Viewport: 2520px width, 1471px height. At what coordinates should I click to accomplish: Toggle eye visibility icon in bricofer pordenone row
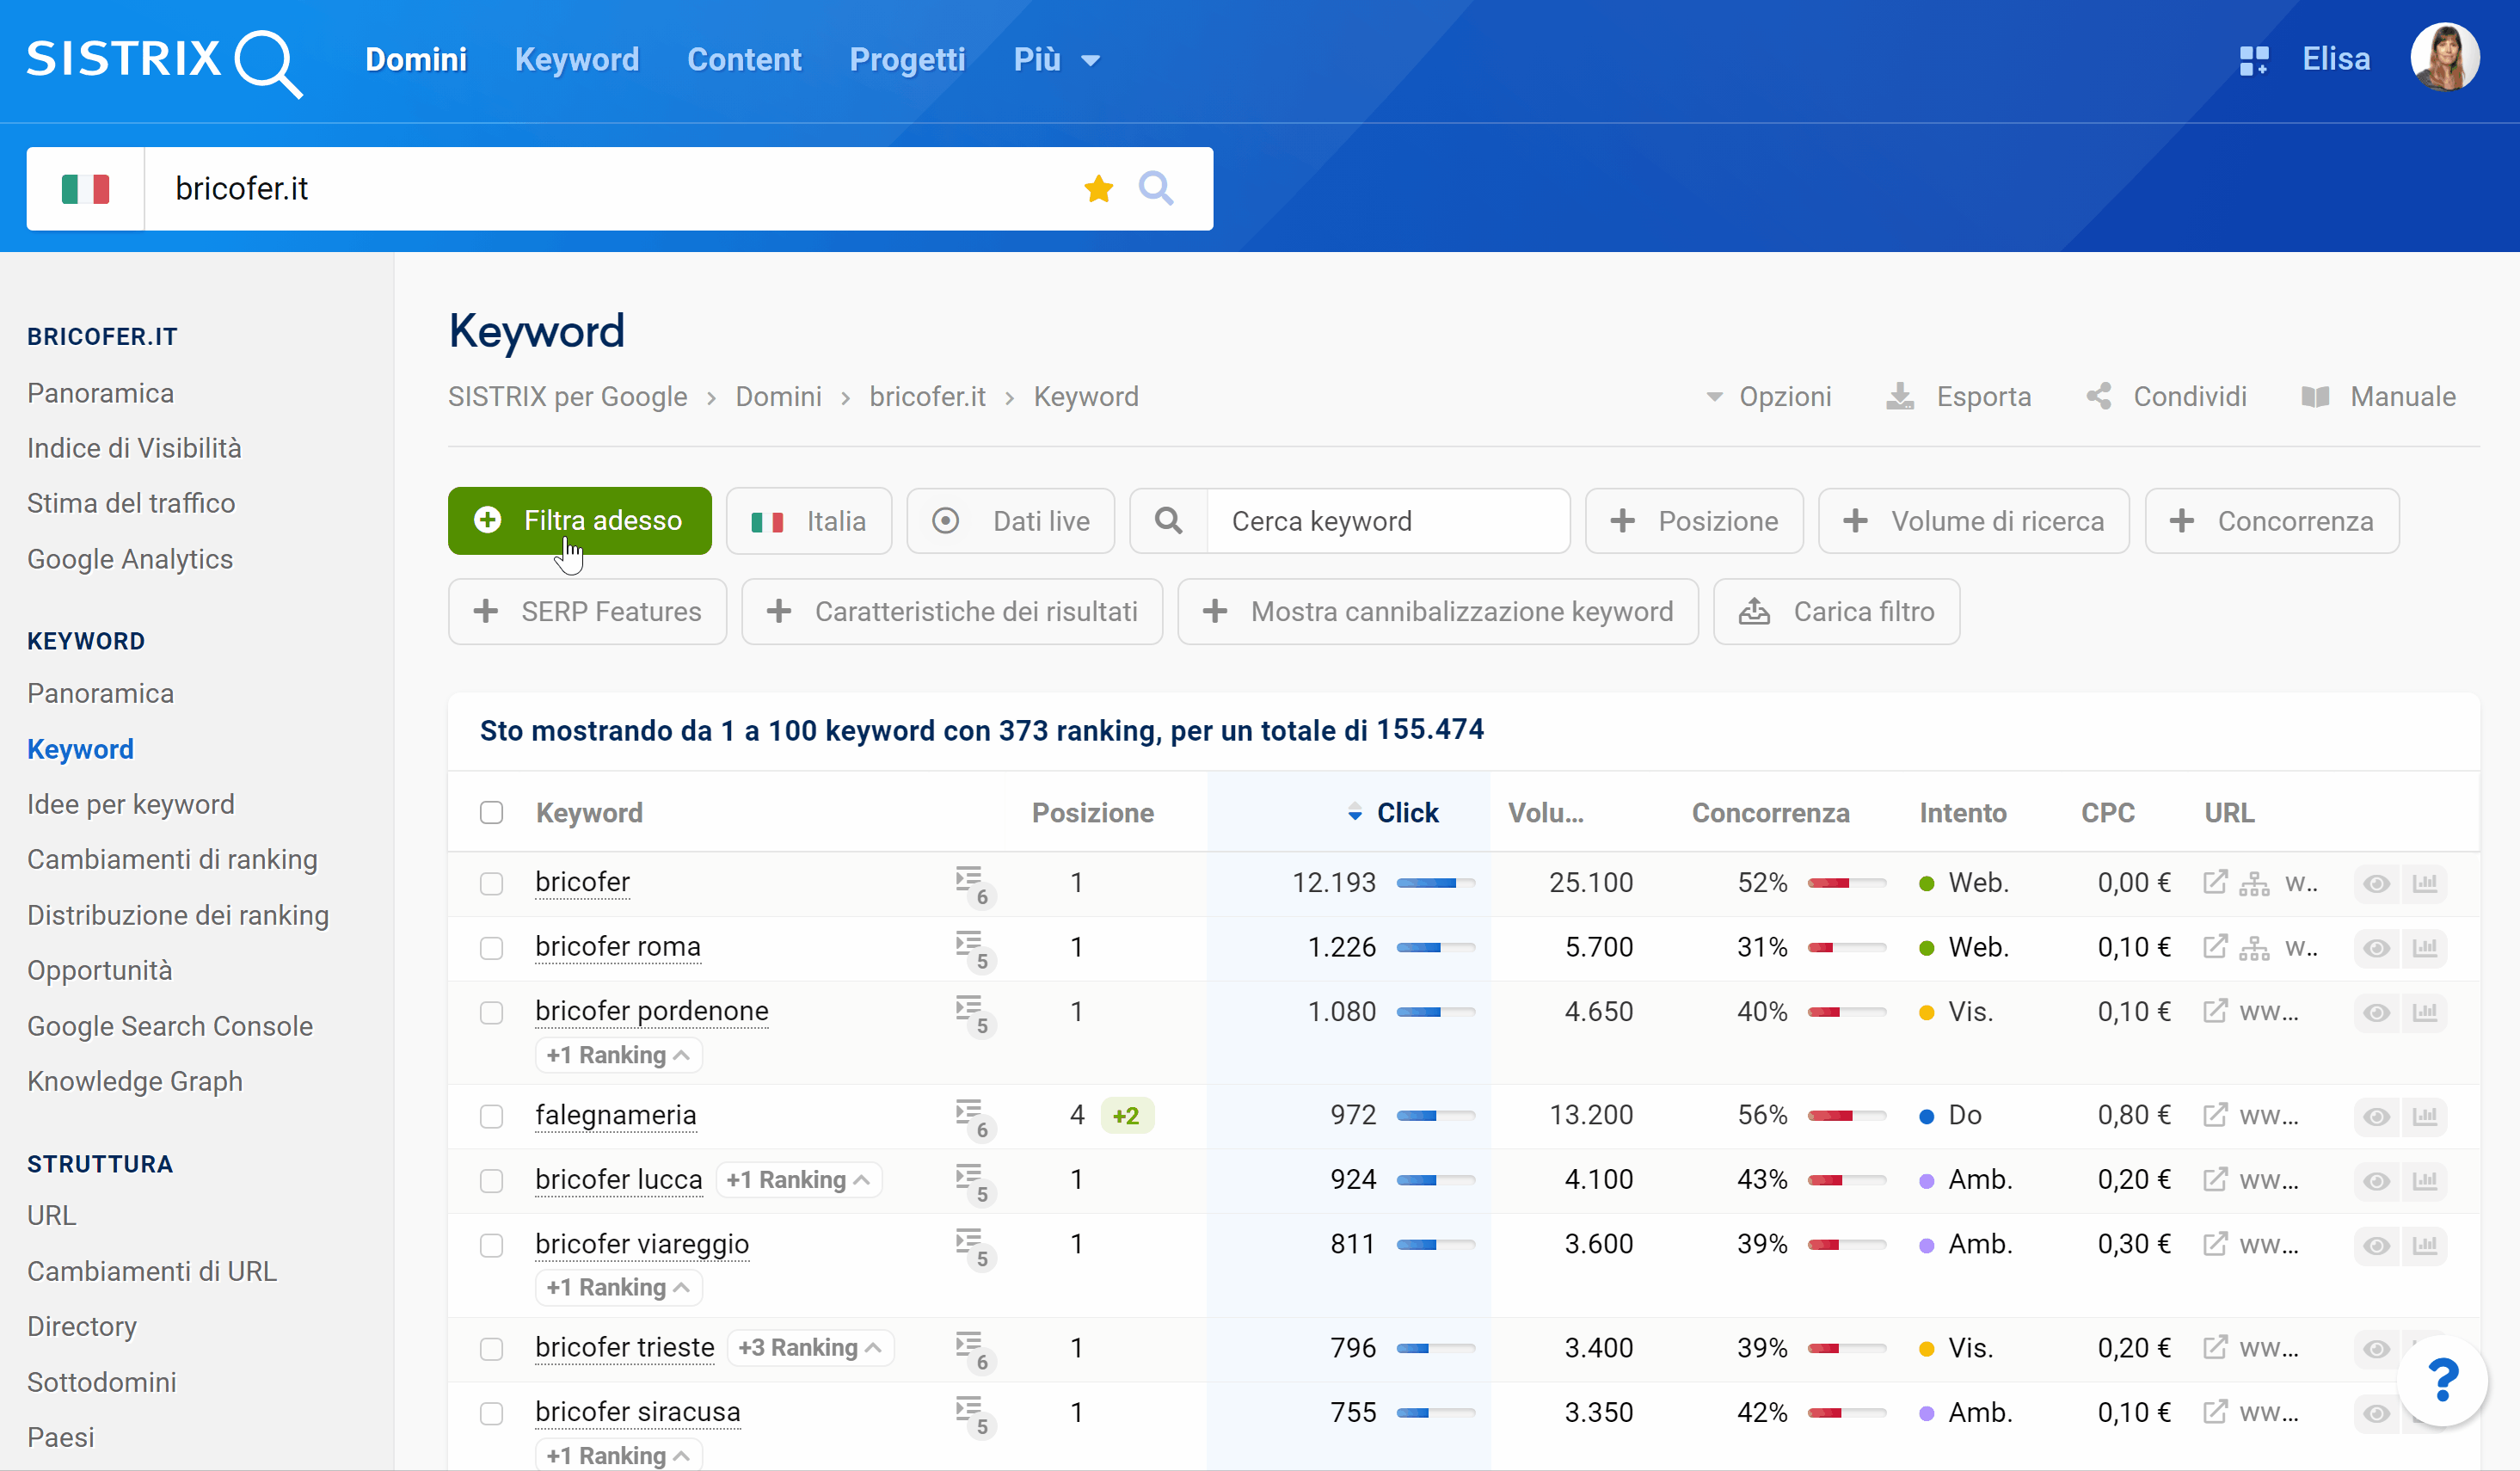pos(2376,1012)
